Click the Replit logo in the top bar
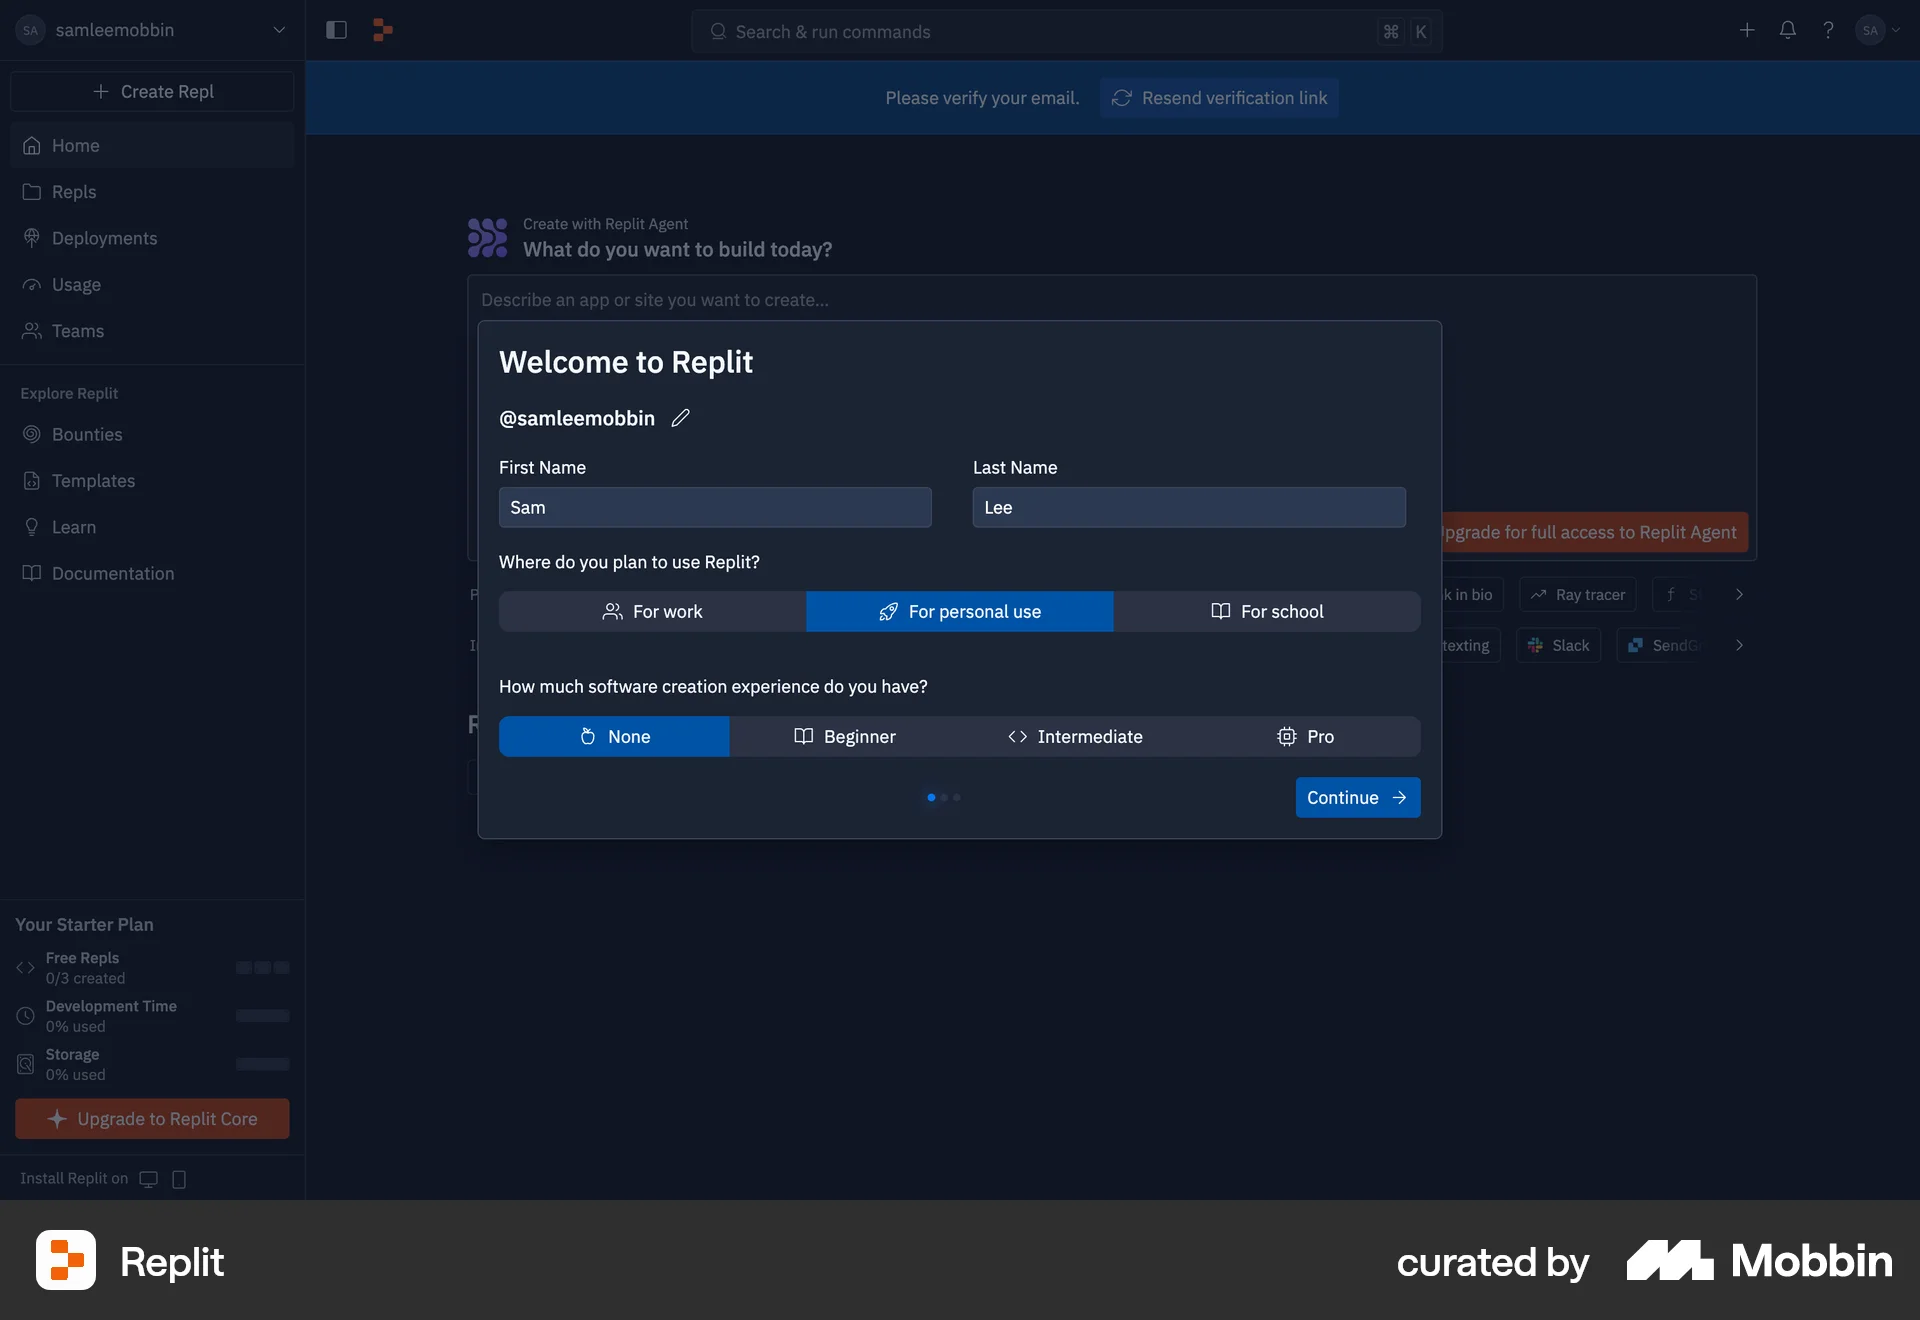 383,30
